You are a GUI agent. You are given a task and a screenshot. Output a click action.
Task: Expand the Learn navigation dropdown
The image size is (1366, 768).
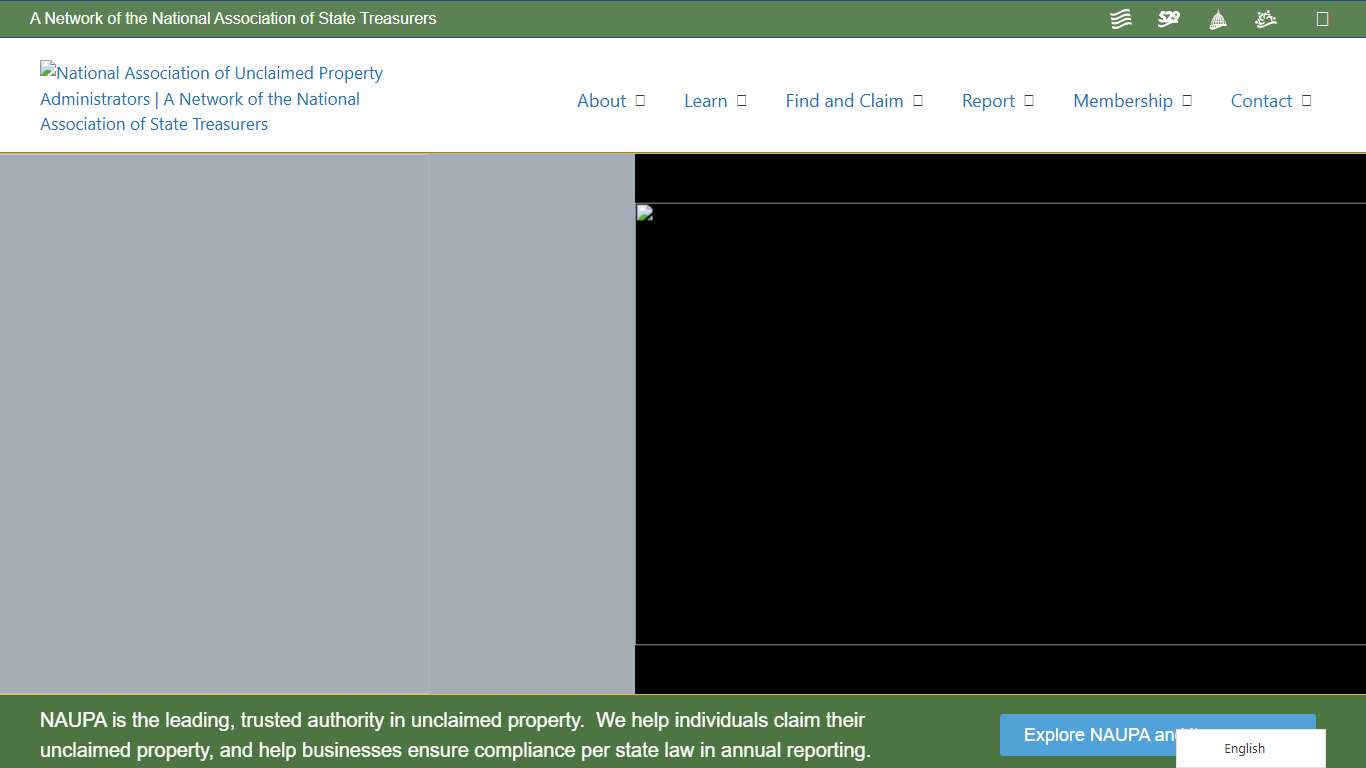740,100
